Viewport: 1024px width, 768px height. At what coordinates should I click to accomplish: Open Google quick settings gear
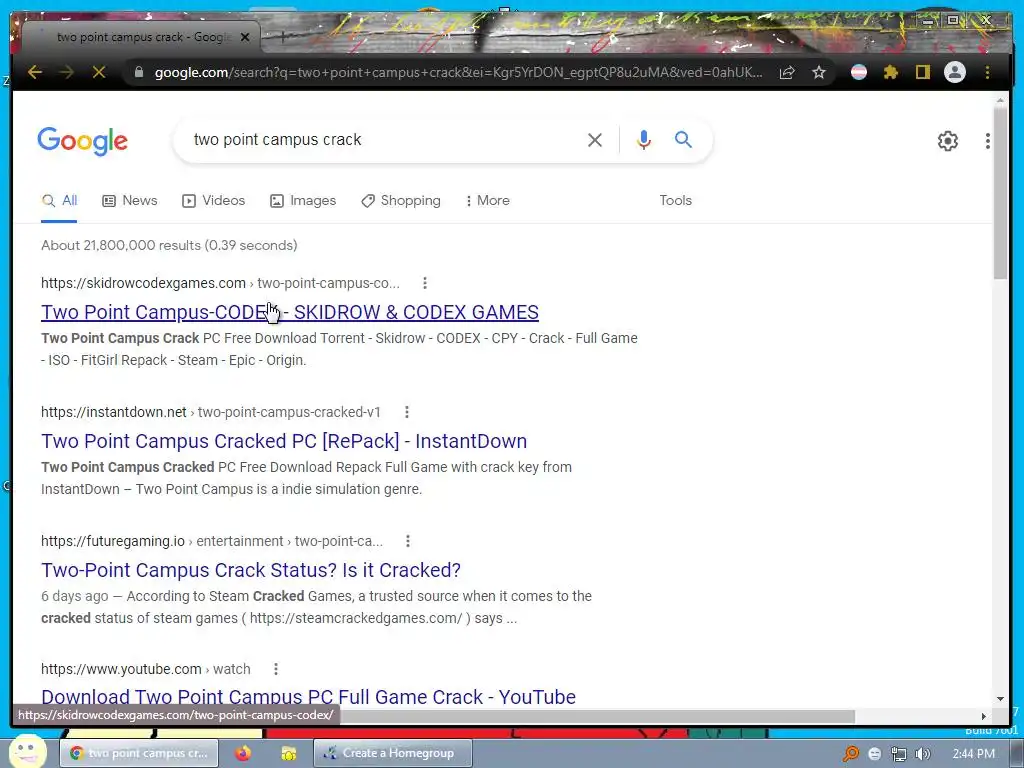click(x=948, y=141)
